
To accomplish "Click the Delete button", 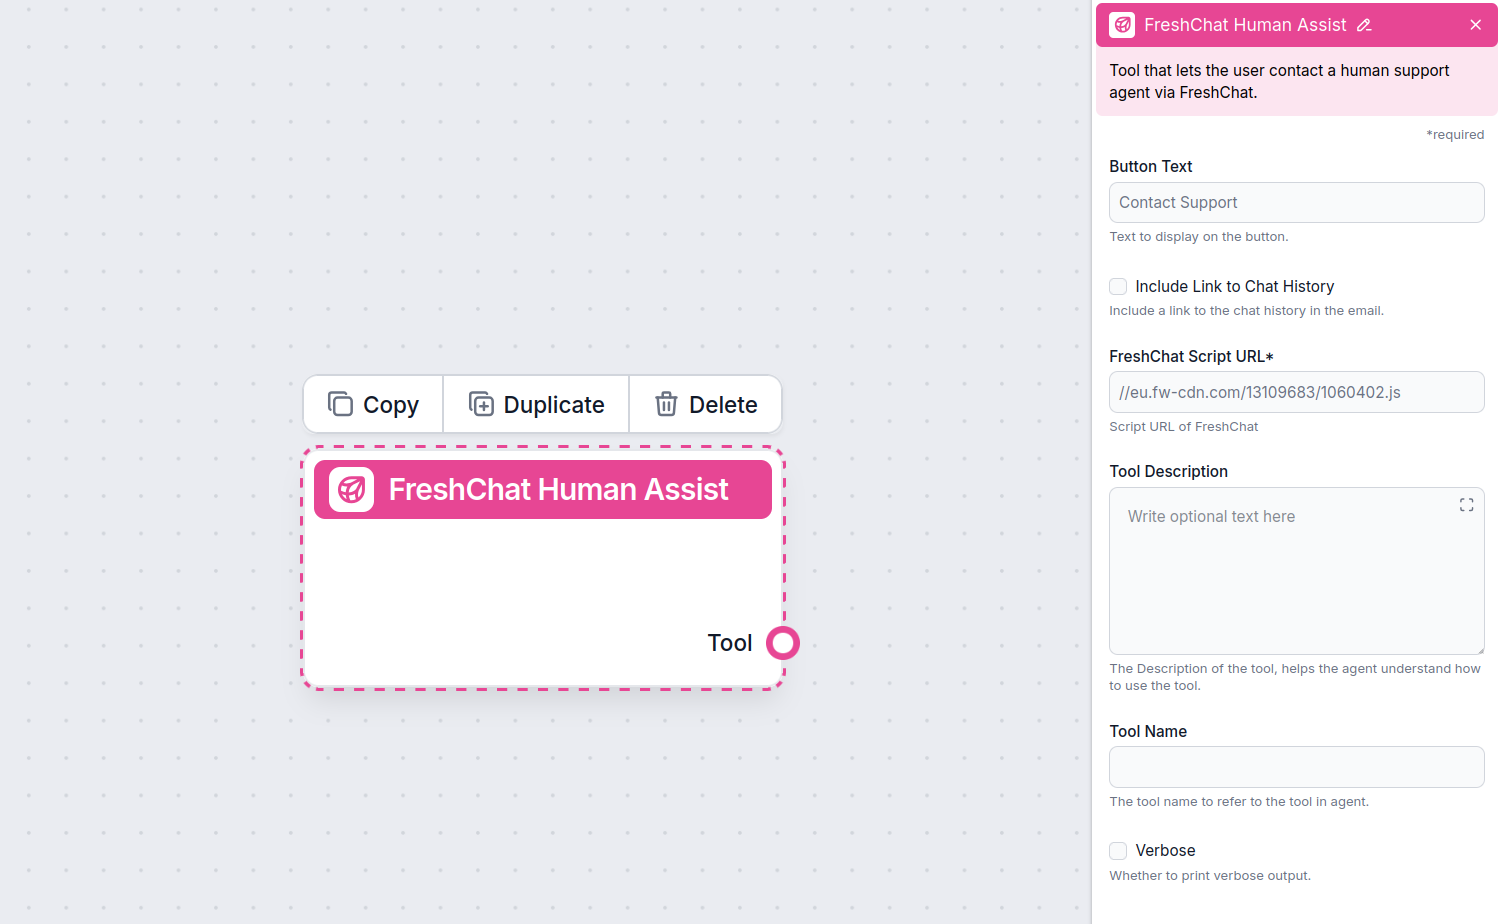I will click(705, 404).
